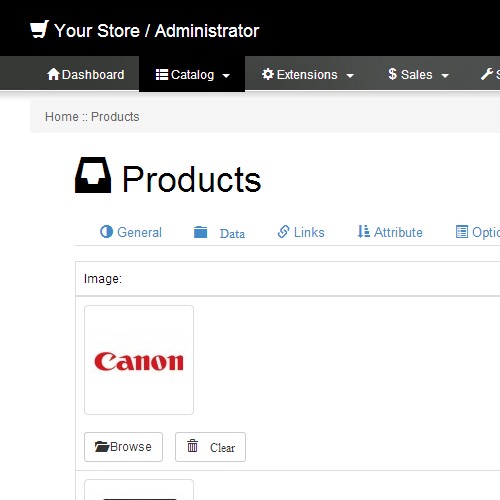Click the Clear image button
The width and height of the screenshot is (500, 500).
click(x=210, y=447)
